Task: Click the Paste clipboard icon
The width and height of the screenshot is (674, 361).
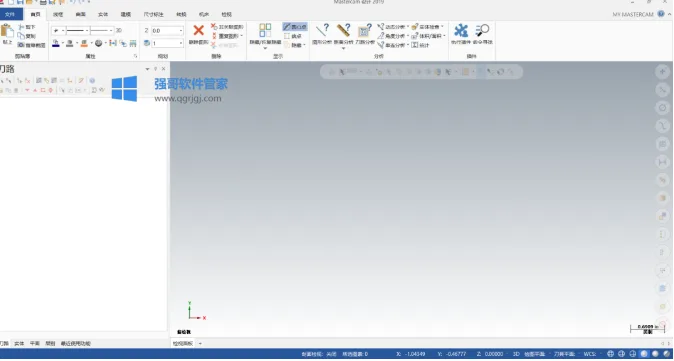Action: tap(7, 31)
